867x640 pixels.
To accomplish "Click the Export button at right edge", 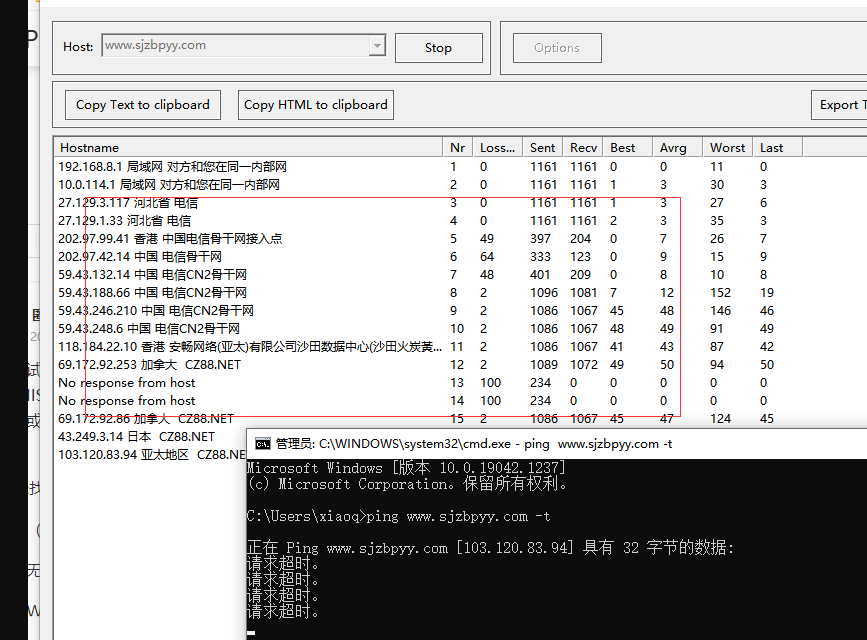I will tap(839, 105).
